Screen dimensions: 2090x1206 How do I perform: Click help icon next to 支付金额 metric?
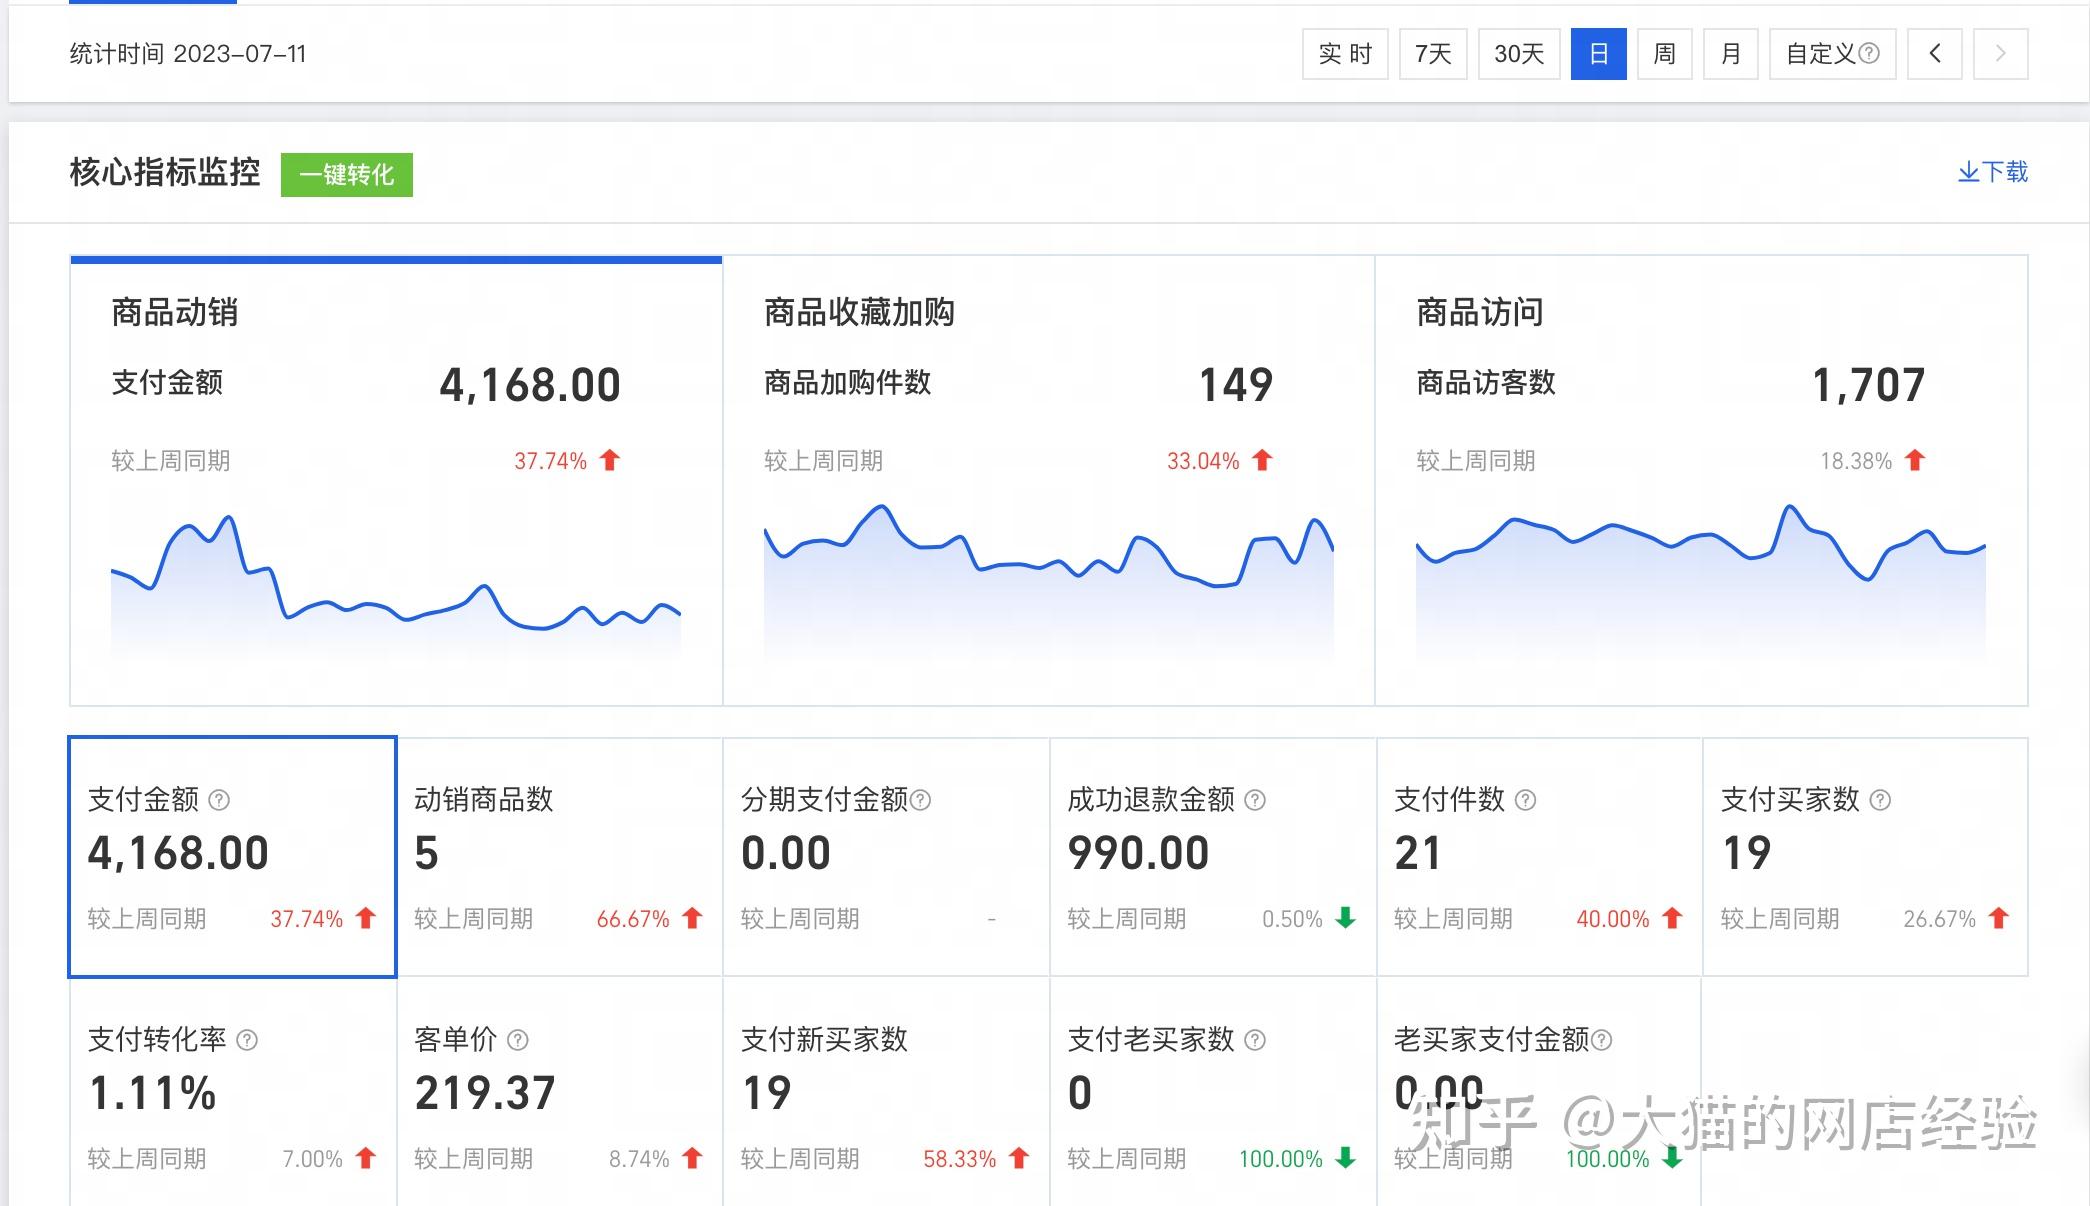[219, 800]
